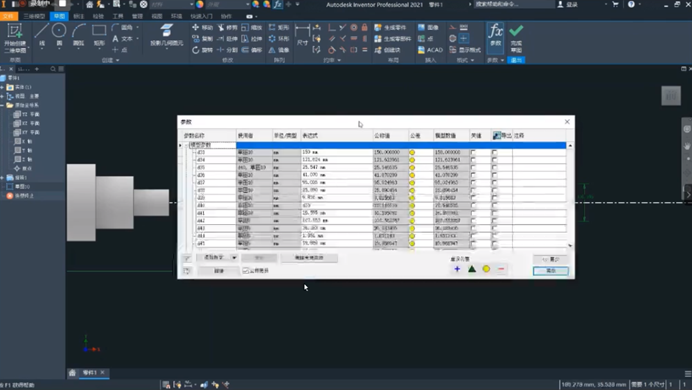This screenshot has height=390, width=692.
Task: Toggle the Key checkbox for parameter d35
Action: point(473,168)
